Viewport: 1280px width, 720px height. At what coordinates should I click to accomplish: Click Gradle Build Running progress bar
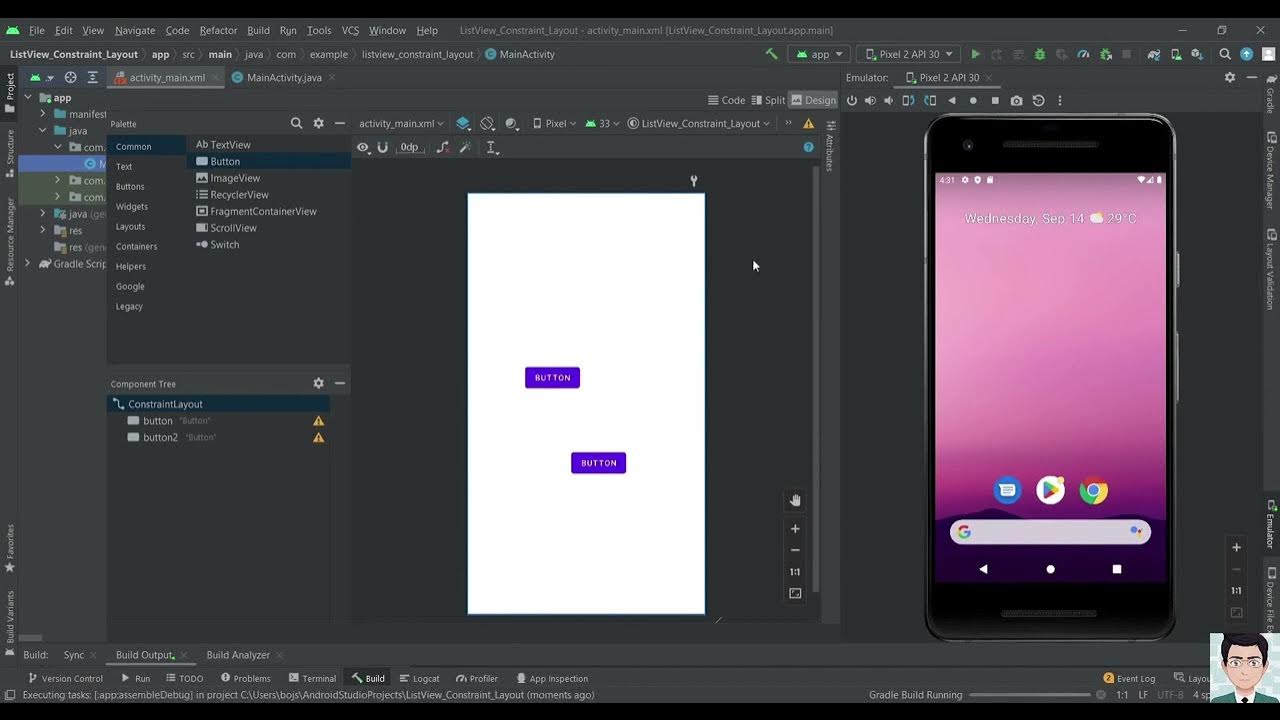point(1030,695)
